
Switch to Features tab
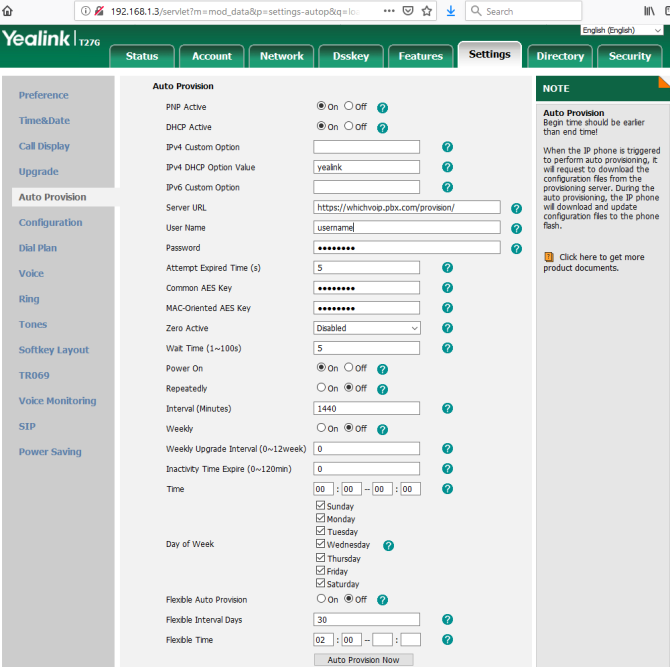pos(420,56)
